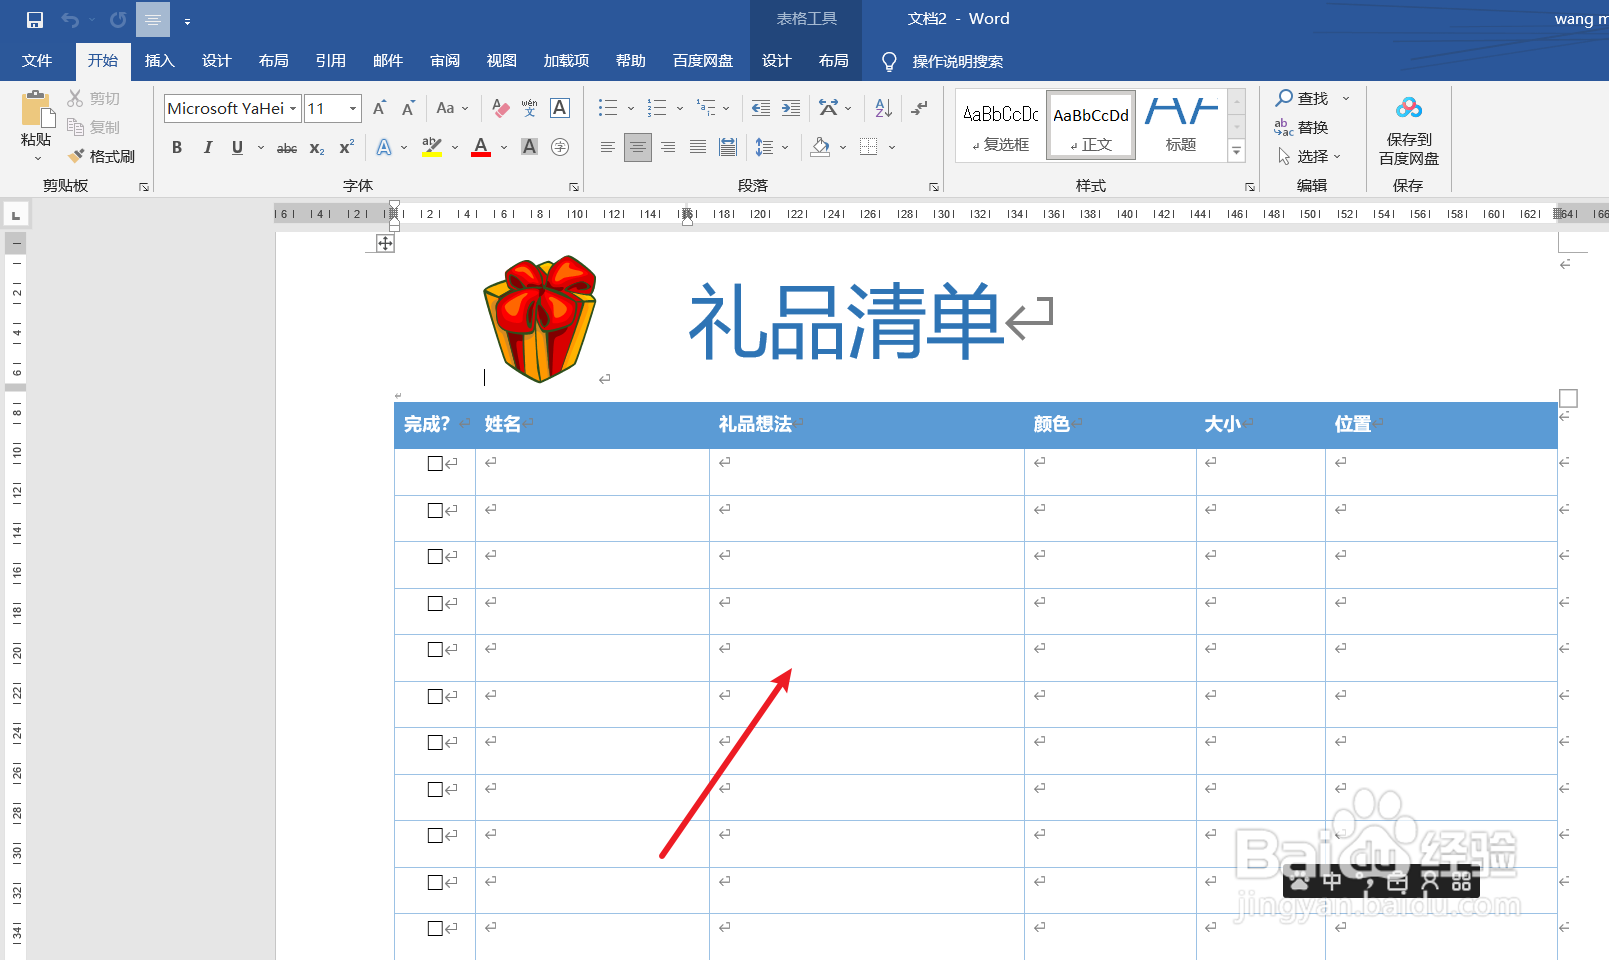Apply character border icon
The height and width of the screenshot is (960, 1609).
pyautogui.click(x=560, y=108)
